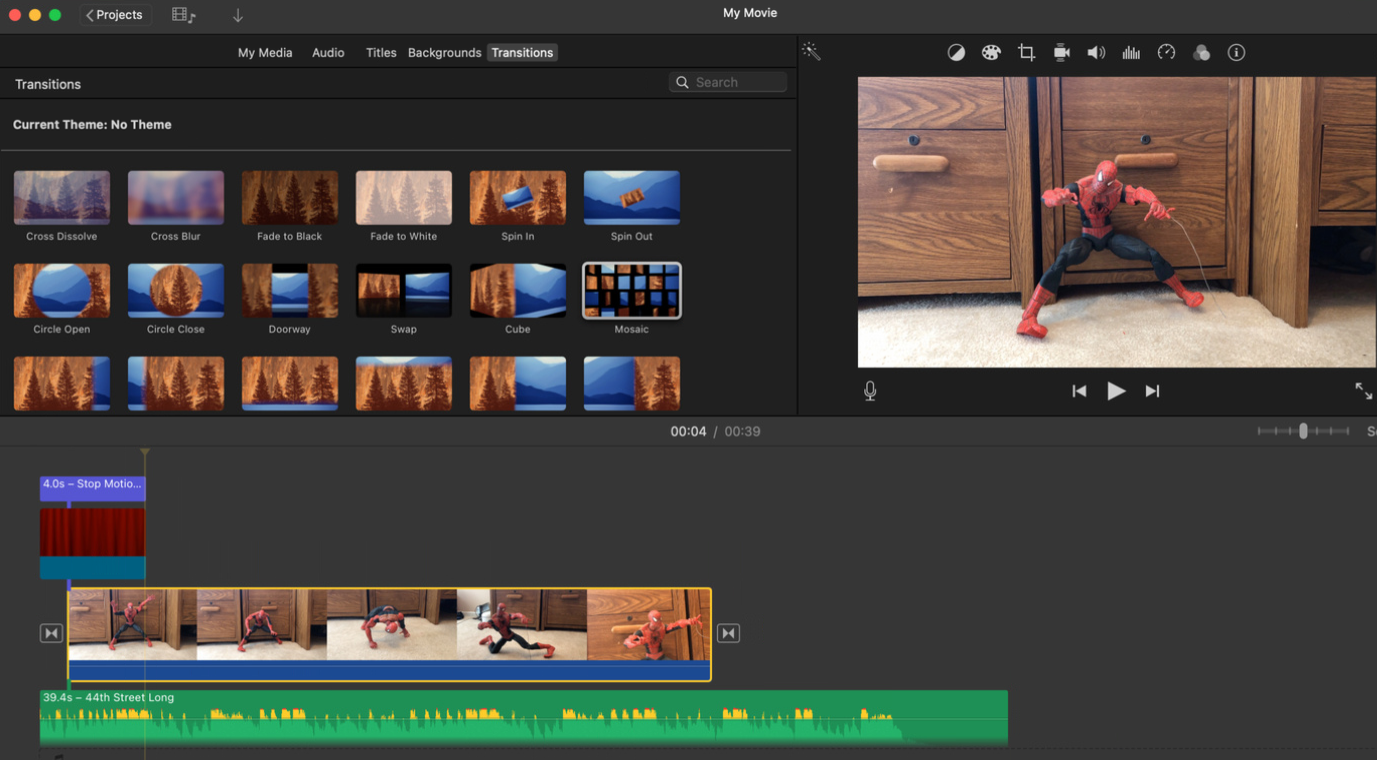Click the media import filmstrip icon
This screenshot has width=1377, height=760.
coord(183,15)
